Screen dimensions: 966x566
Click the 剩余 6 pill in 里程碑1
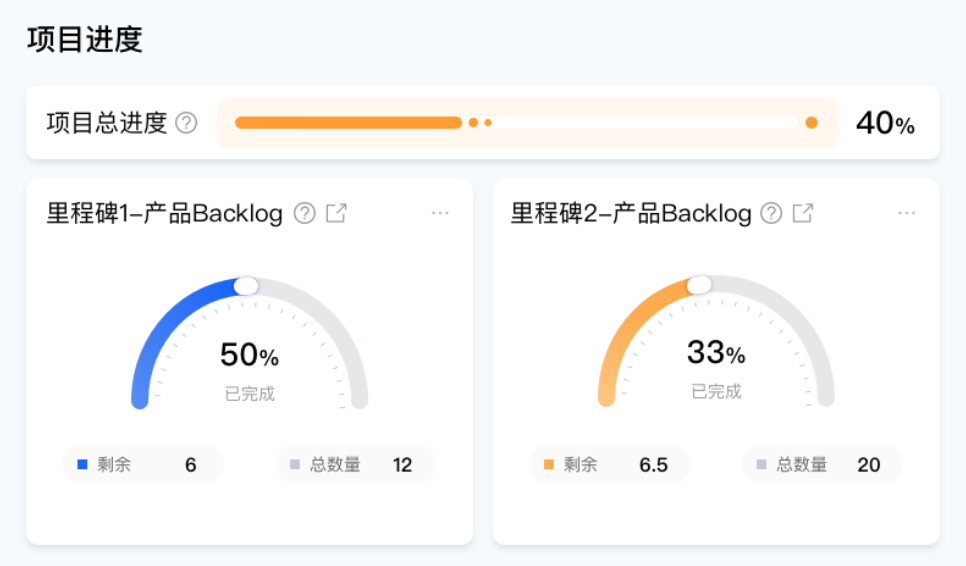[143, 465]
